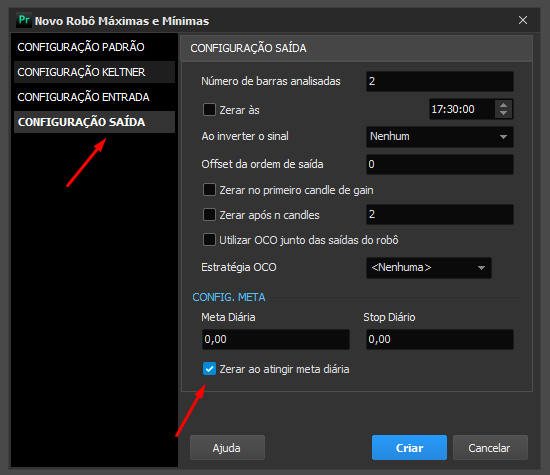550x475 pixels.
Task: Decrease the Zerar às time with down arrow
Action: pos(504,113)
